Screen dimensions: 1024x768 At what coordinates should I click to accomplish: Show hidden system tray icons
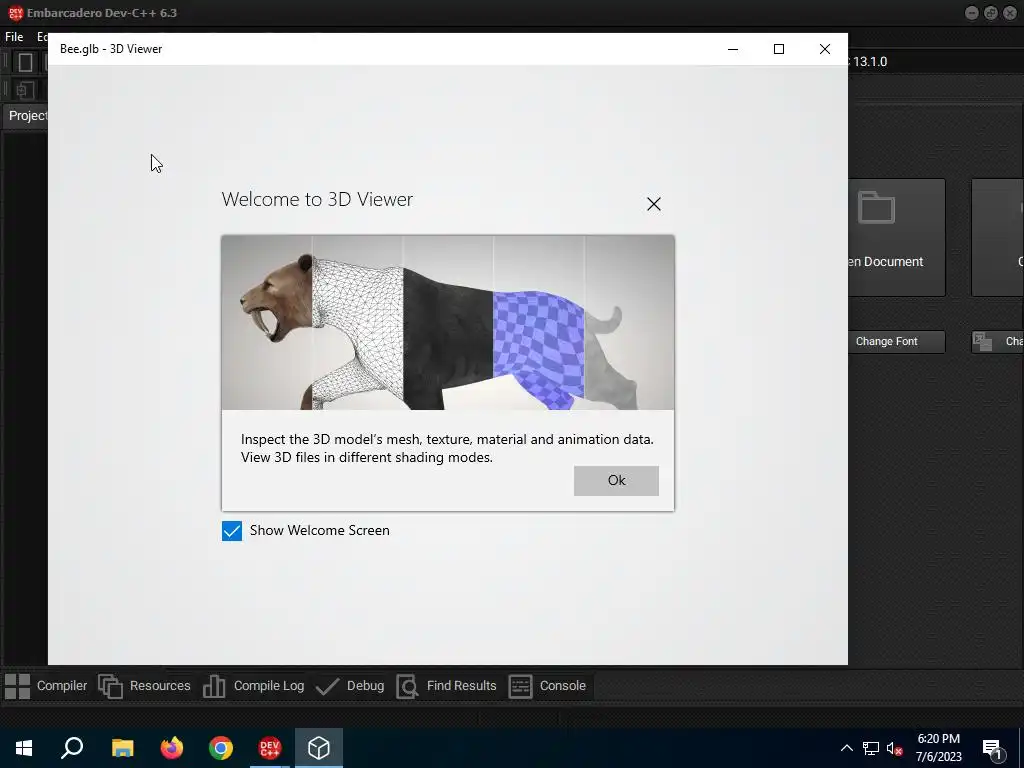click(x=846, y=748)
